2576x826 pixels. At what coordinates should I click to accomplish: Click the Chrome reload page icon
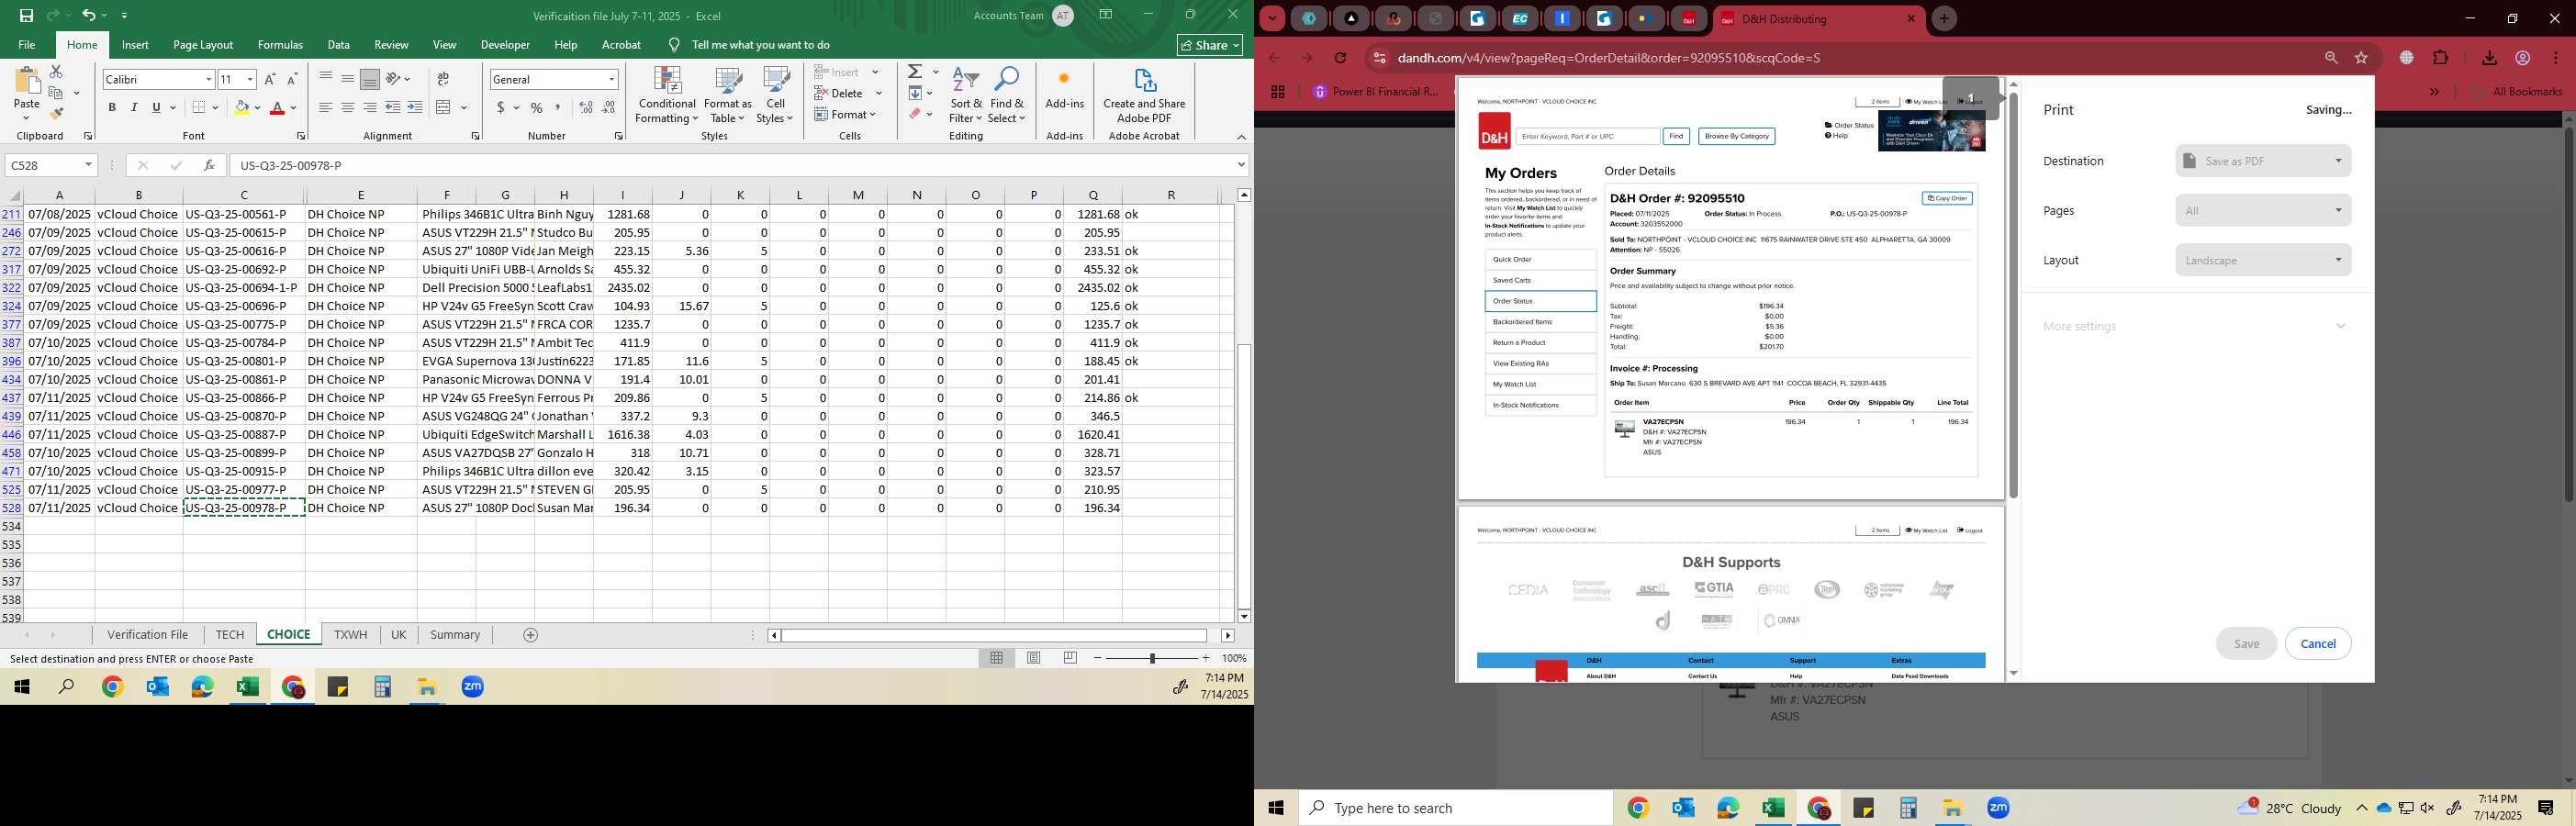1340,58
